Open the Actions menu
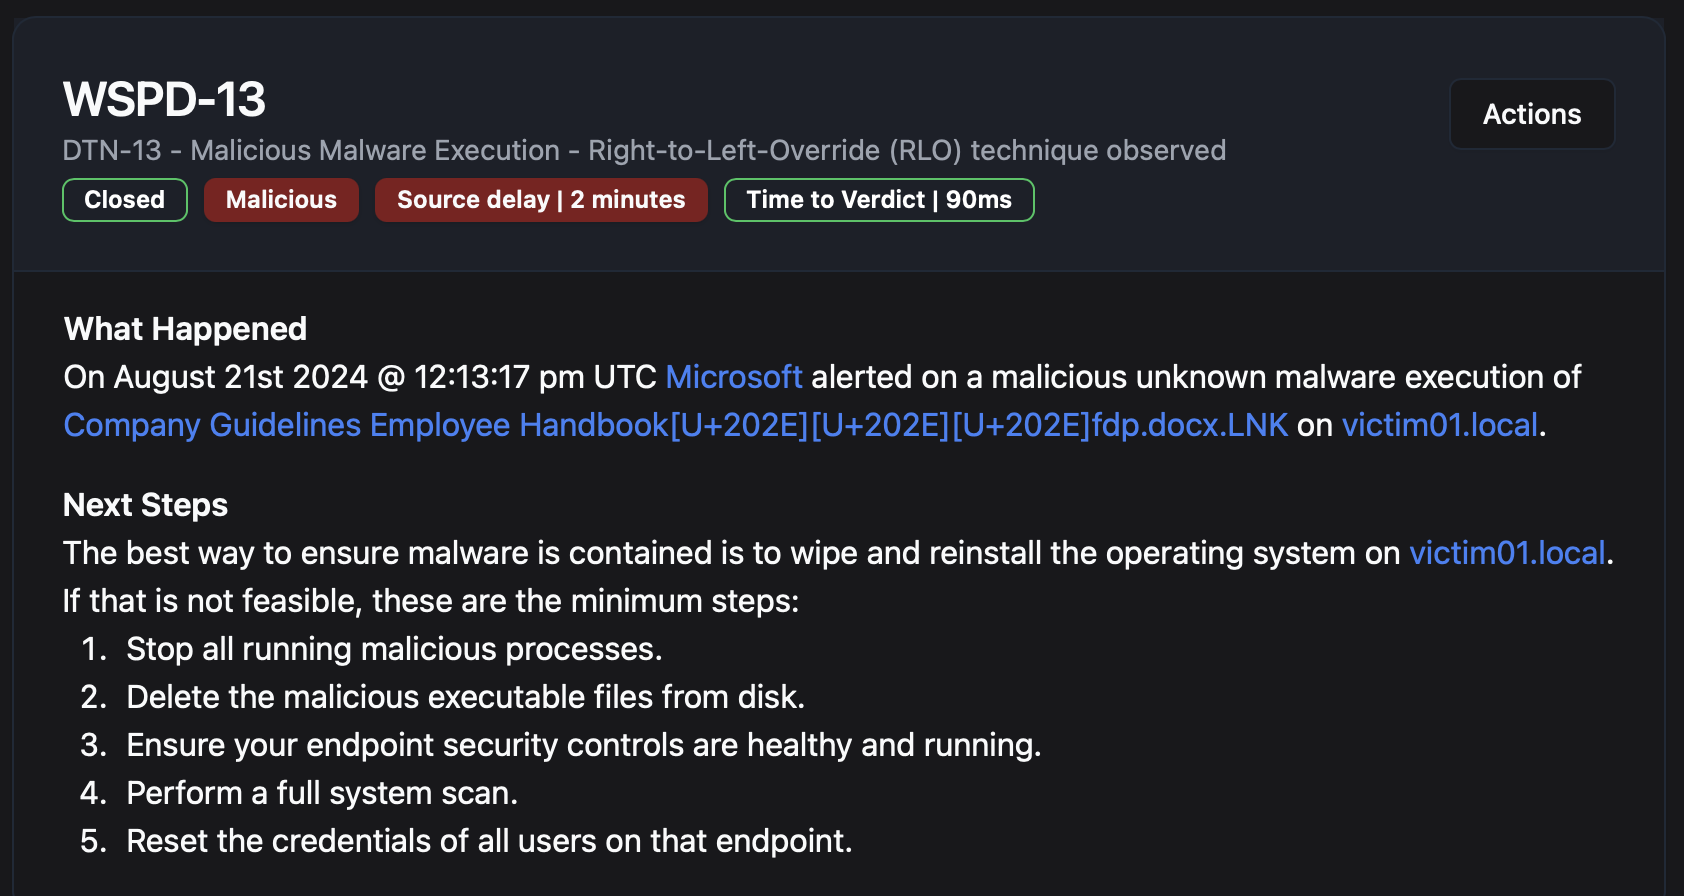 point(1531,114)
